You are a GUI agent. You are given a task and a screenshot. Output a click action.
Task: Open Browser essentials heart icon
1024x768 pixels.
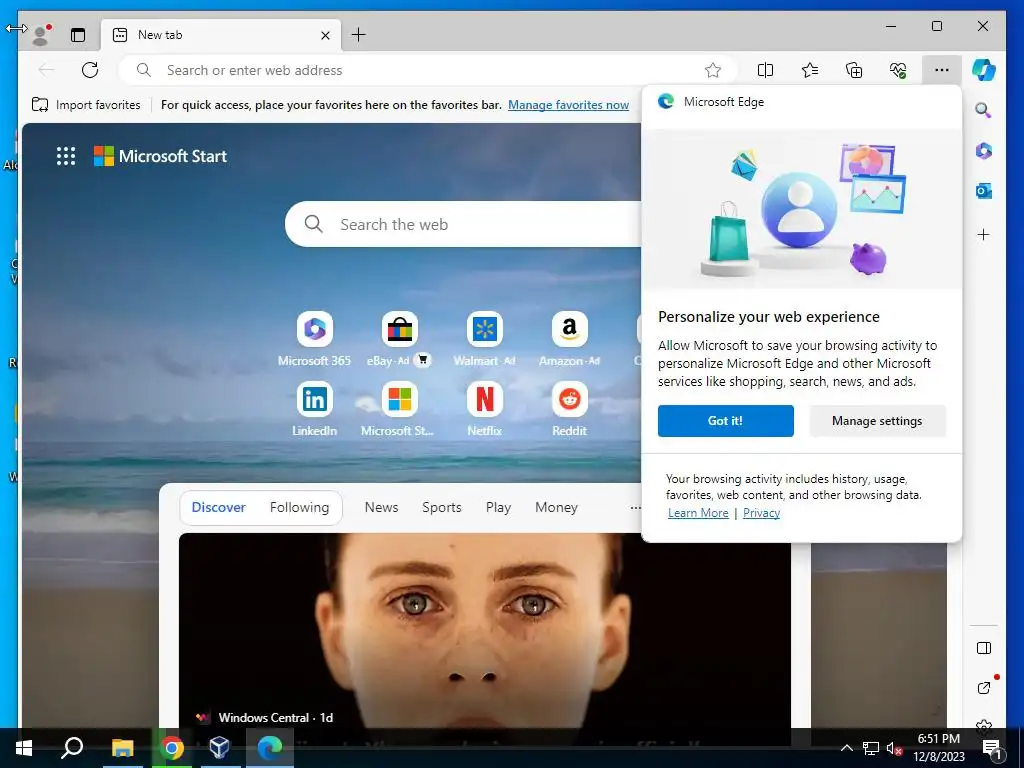tap(898, 70)
